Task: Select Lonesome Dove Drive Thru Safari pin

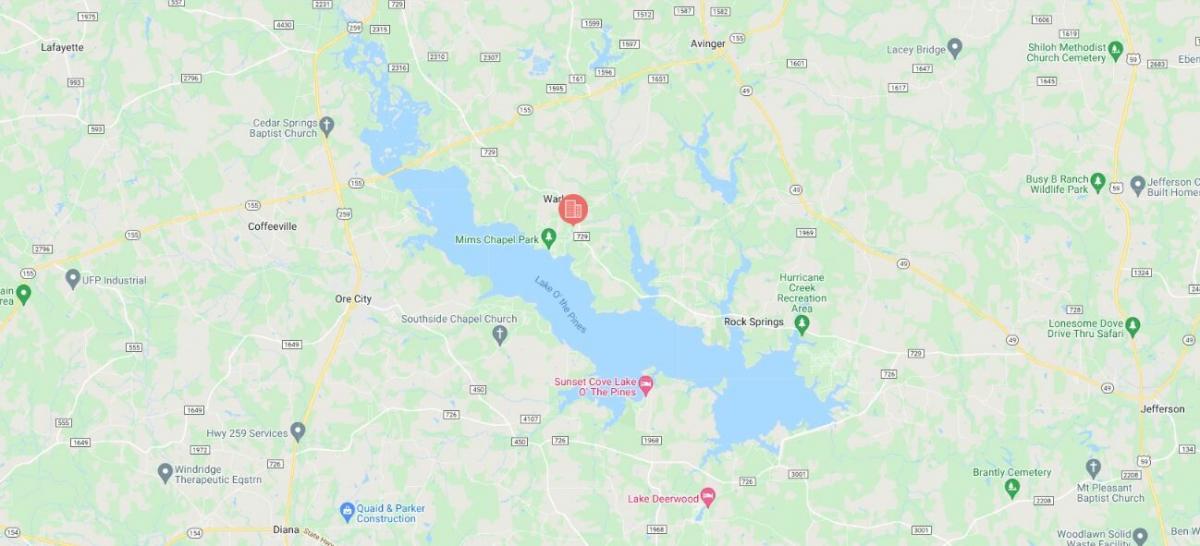Action: tap(1132, 326)
